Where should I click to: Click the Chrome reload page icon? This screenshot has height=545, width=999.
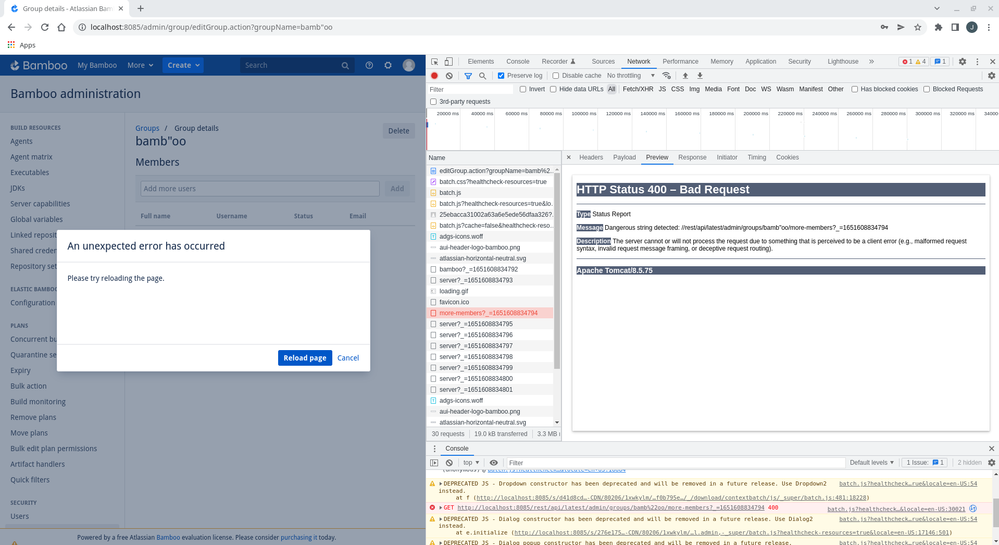[45, 27]
